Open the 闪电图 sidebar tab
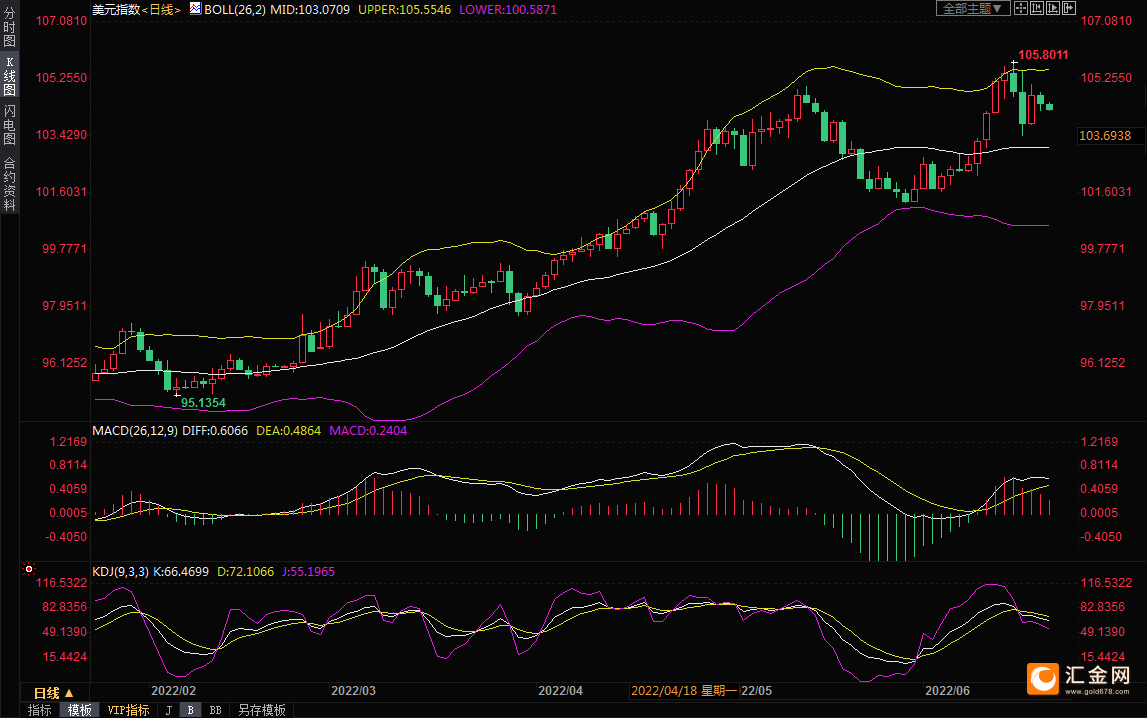This screenshot has height=718, width=1147. pyautogui.click(x=10, y=125)
